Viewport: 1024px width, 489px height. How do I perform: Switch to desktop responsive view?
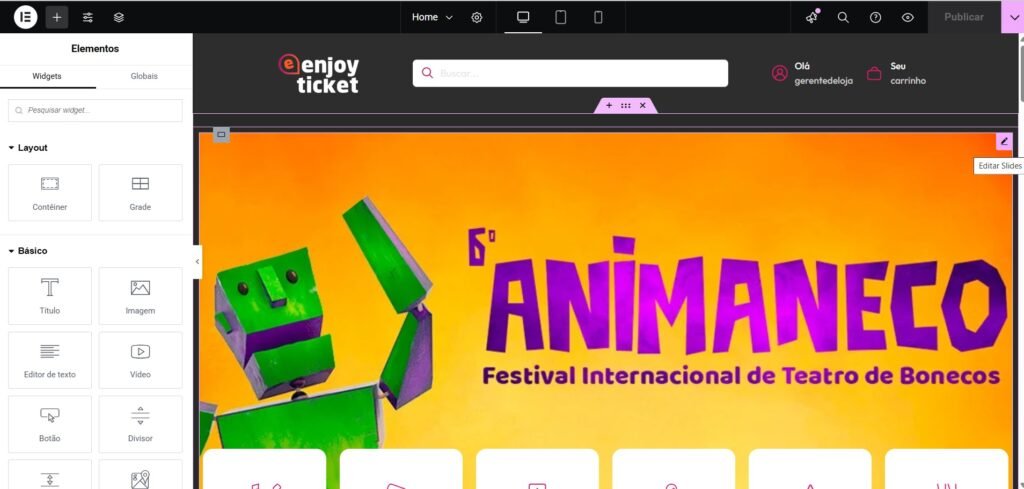tap(523, 18)
